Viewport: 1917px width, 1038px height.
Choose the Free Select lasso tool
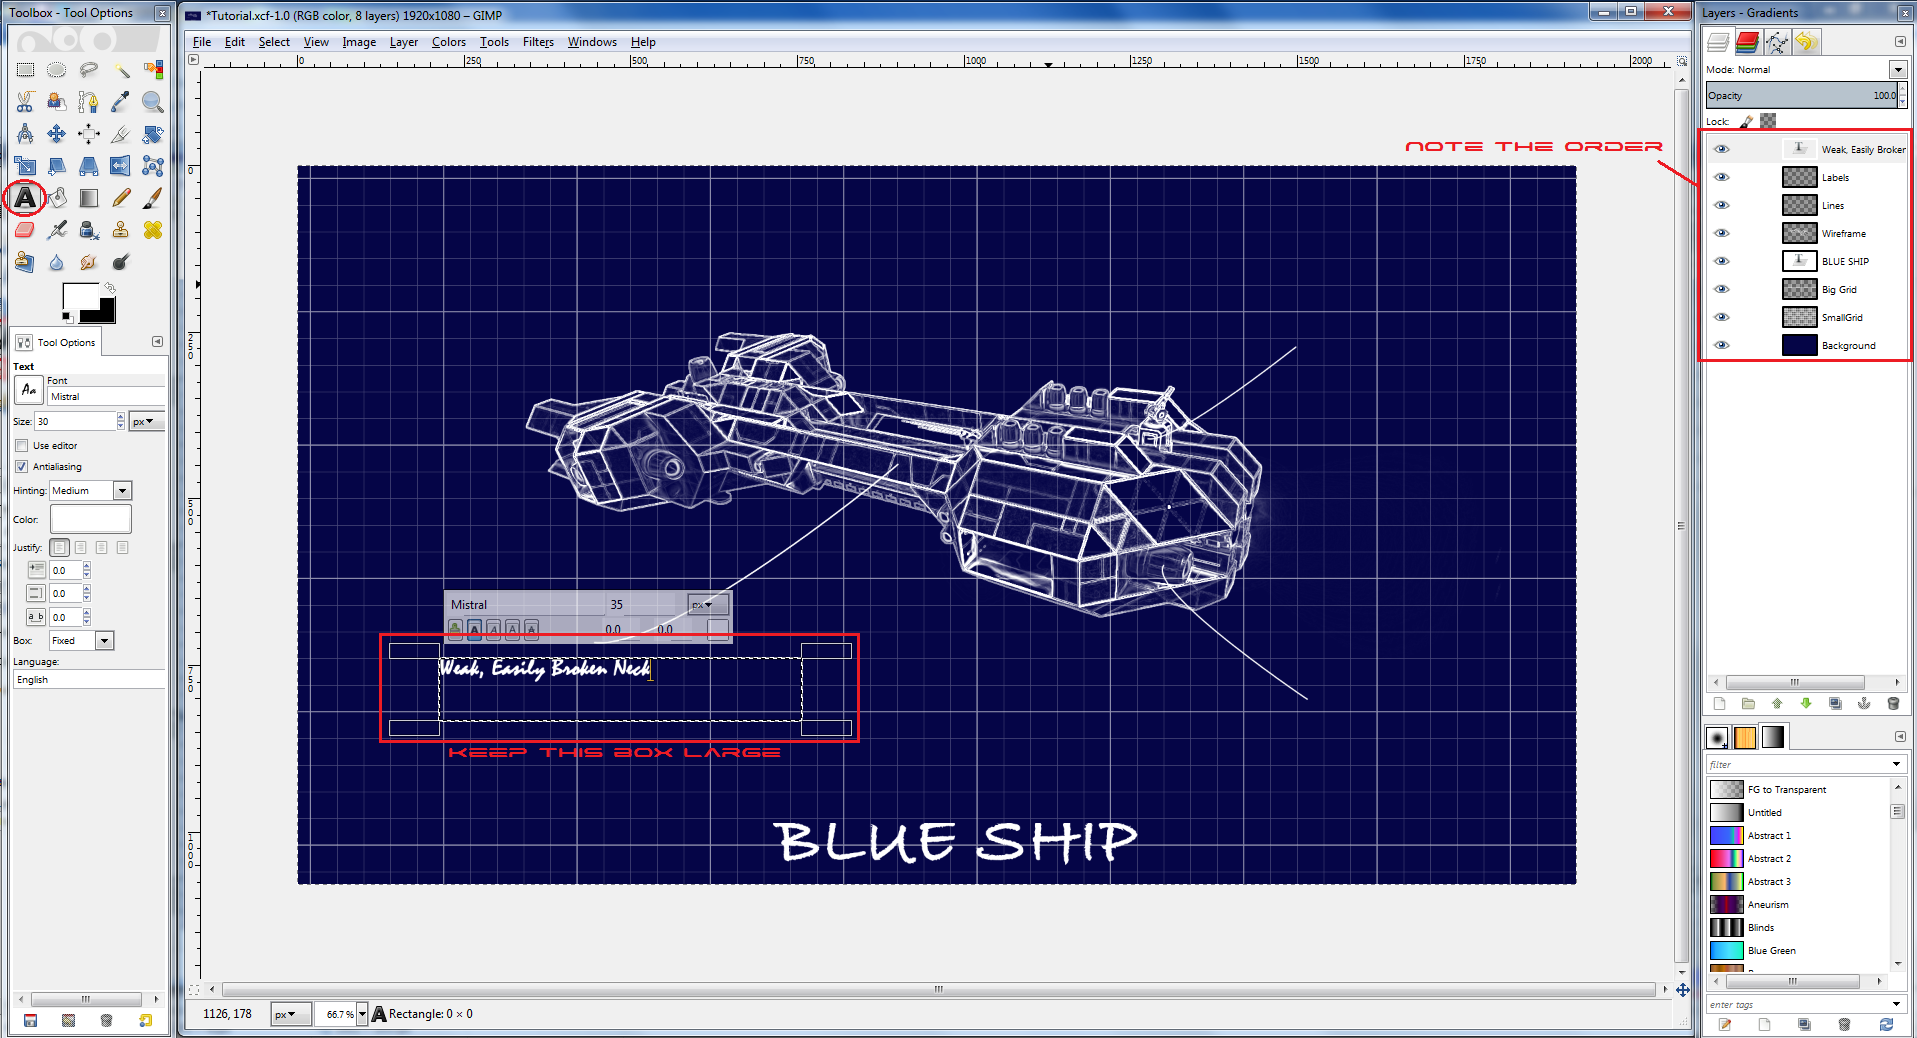point(89,70)
